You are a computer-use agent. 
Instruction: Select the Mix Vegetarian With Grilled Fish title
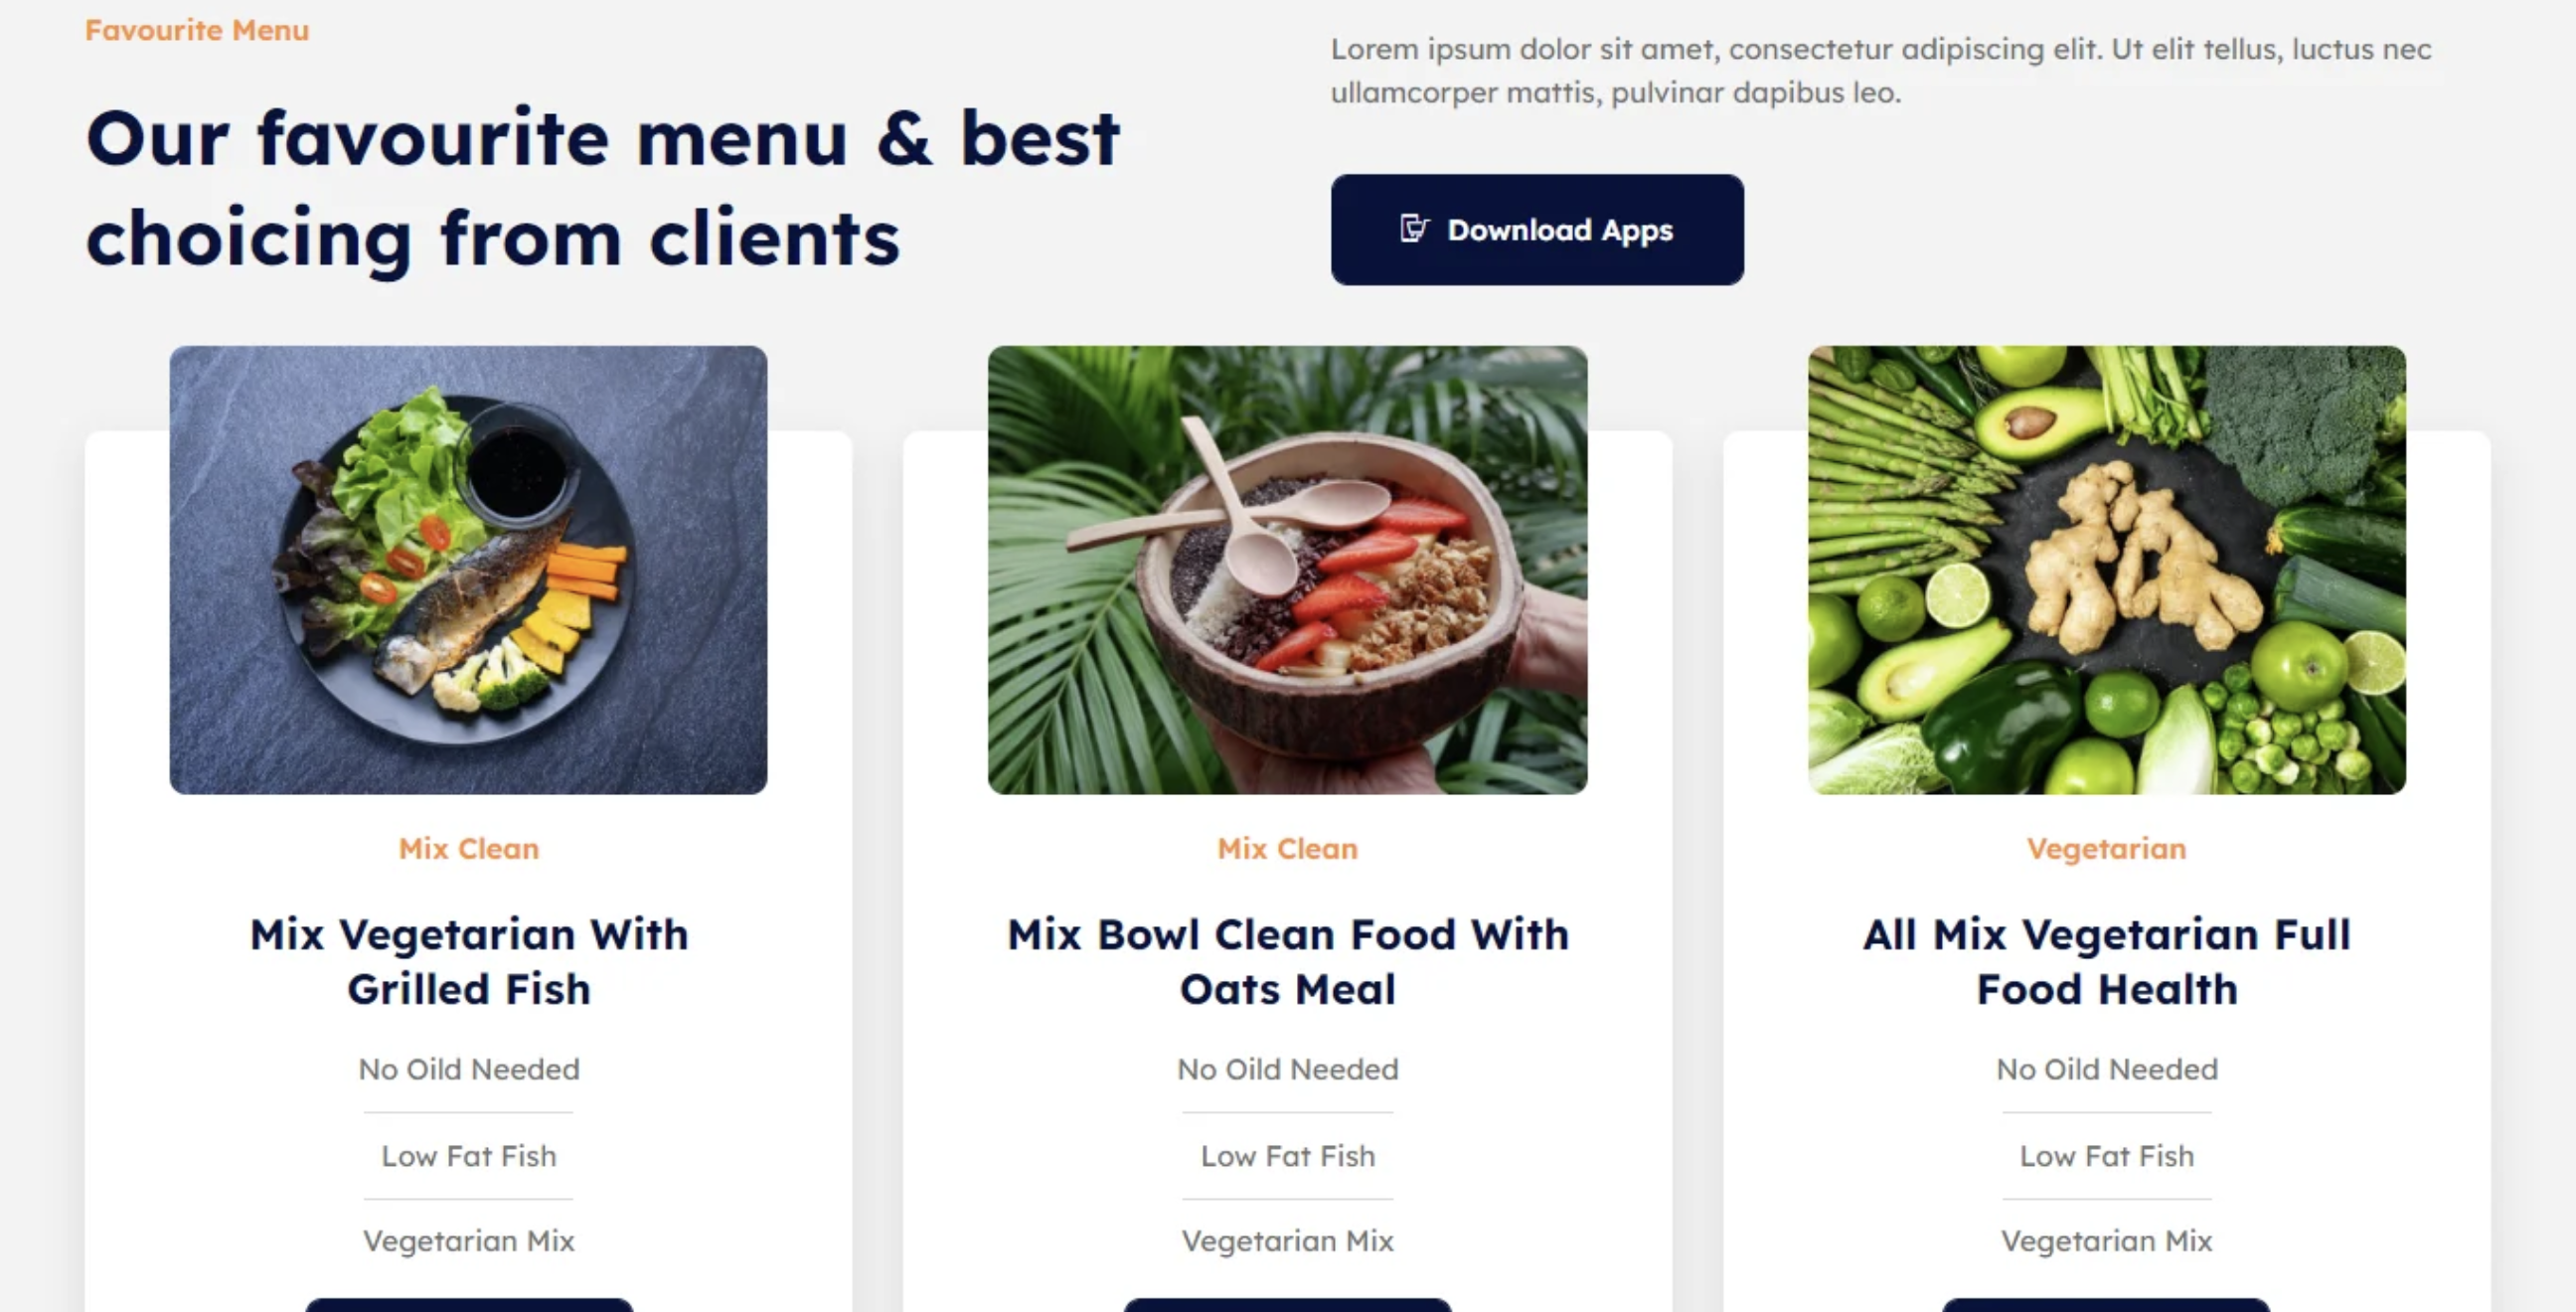click(469, 962)
